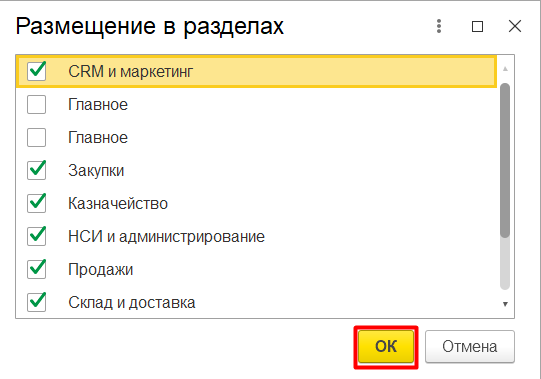
Task: Close the dialog with the X icon
Action: pos(515,26)
